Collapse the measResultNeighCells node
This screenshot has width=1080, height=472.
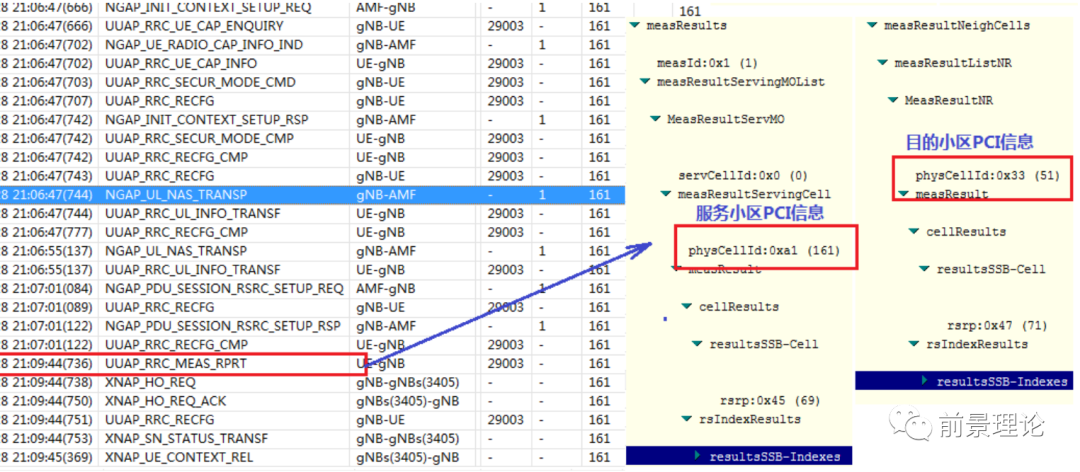[x=872, y=25]
